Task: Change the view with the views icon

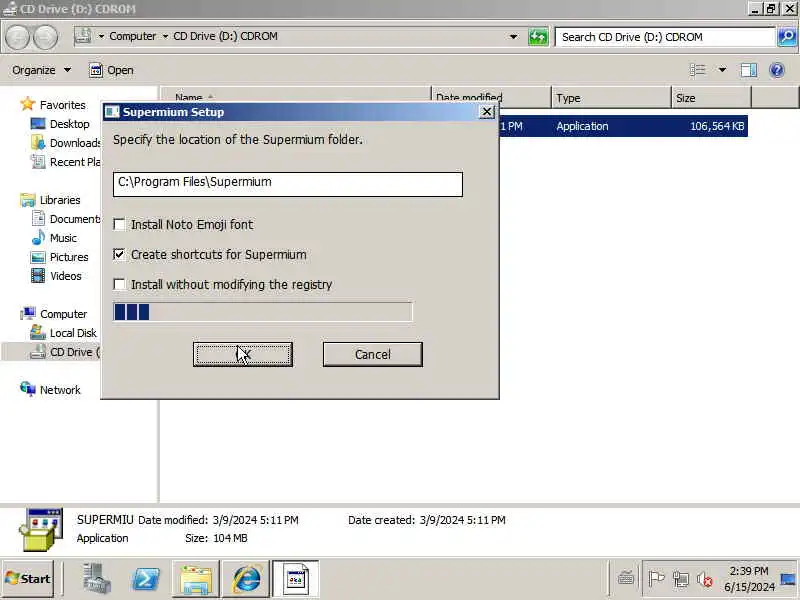Action: pos(698,70)
